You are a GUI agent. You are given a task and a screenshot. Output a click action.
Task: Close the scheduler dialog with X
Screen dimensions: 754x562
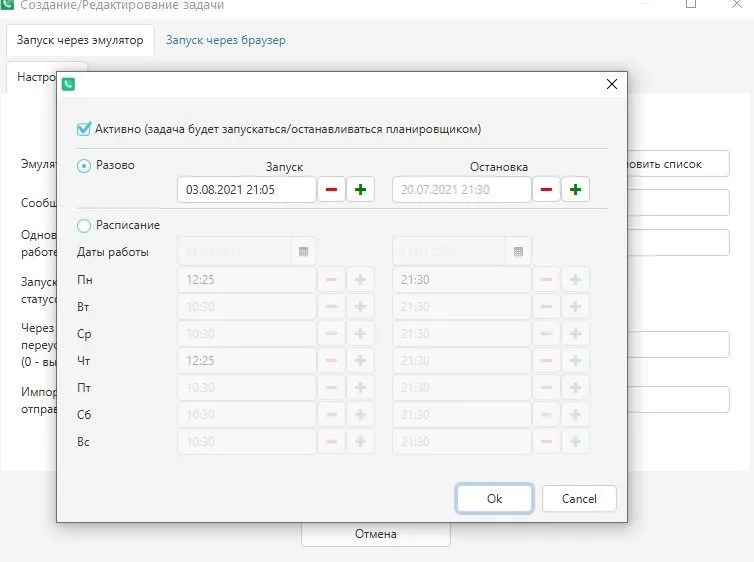pos(612,84)
